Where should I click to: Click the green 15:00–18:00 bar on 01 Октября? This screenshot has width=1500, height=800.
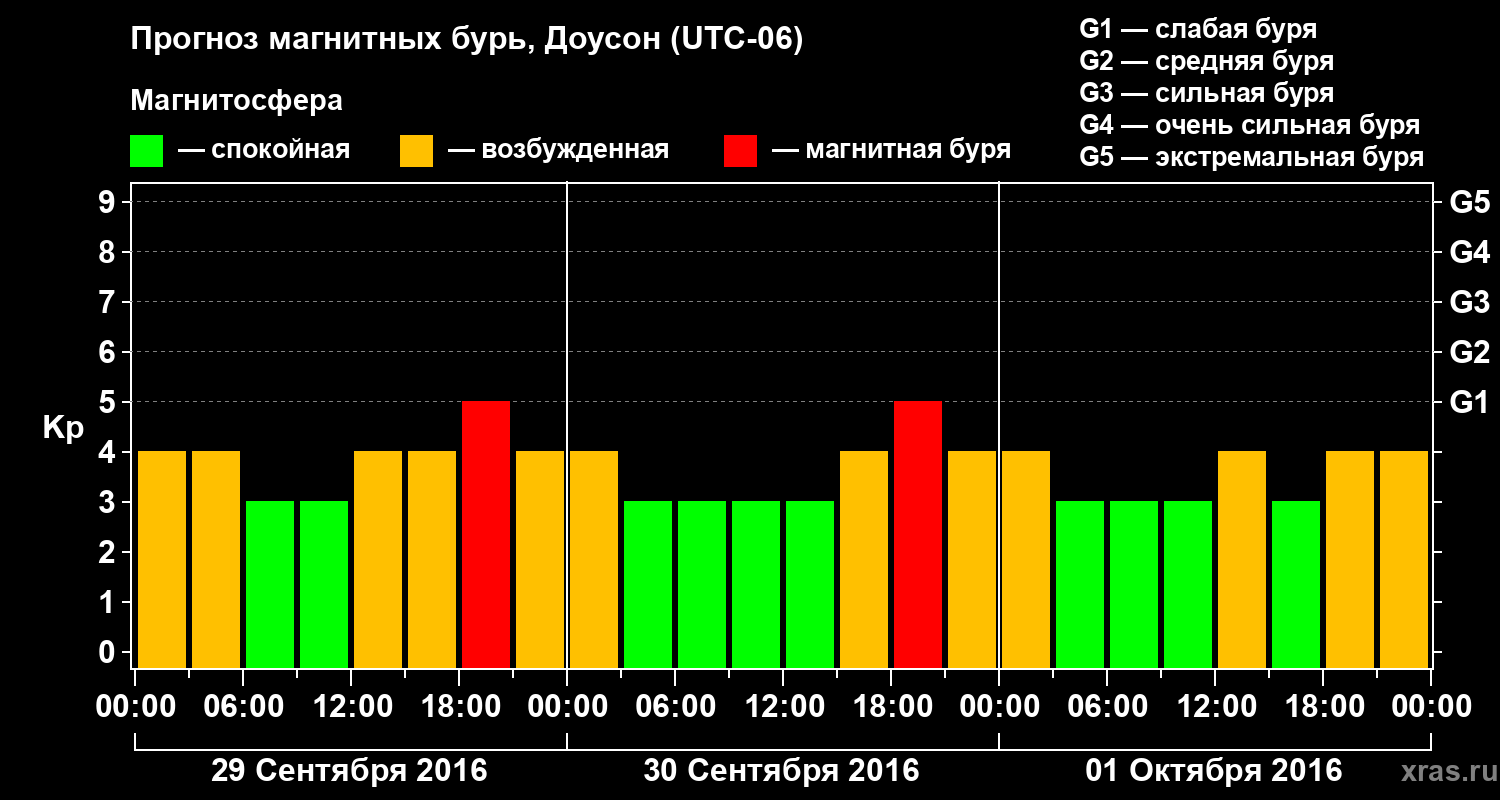[1296, 585]
